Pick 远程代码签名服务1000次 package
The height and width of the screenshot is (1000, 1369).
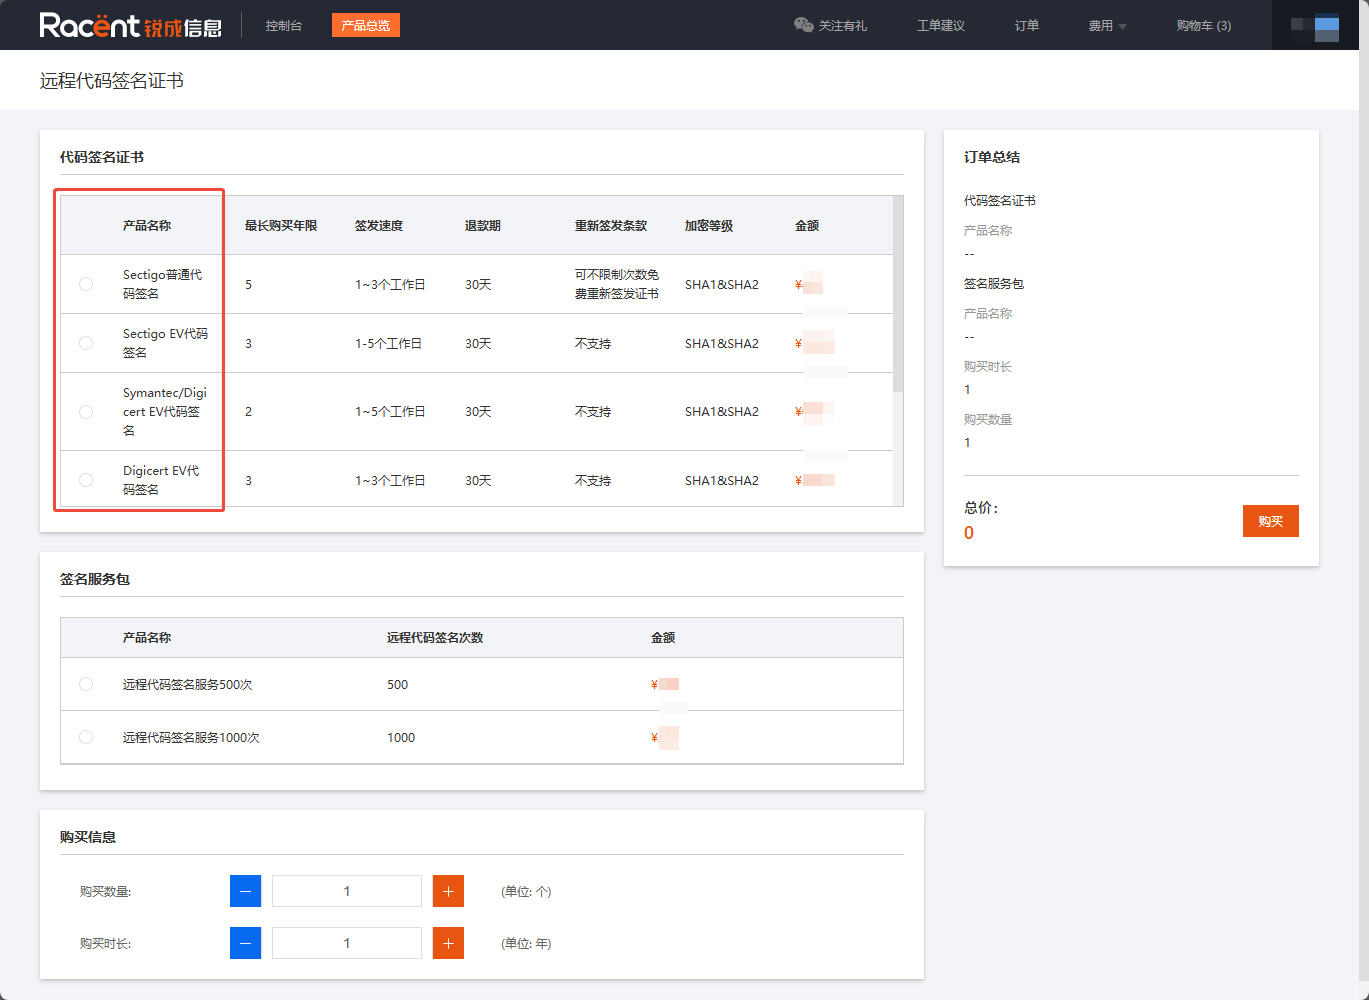click(86, 737)
